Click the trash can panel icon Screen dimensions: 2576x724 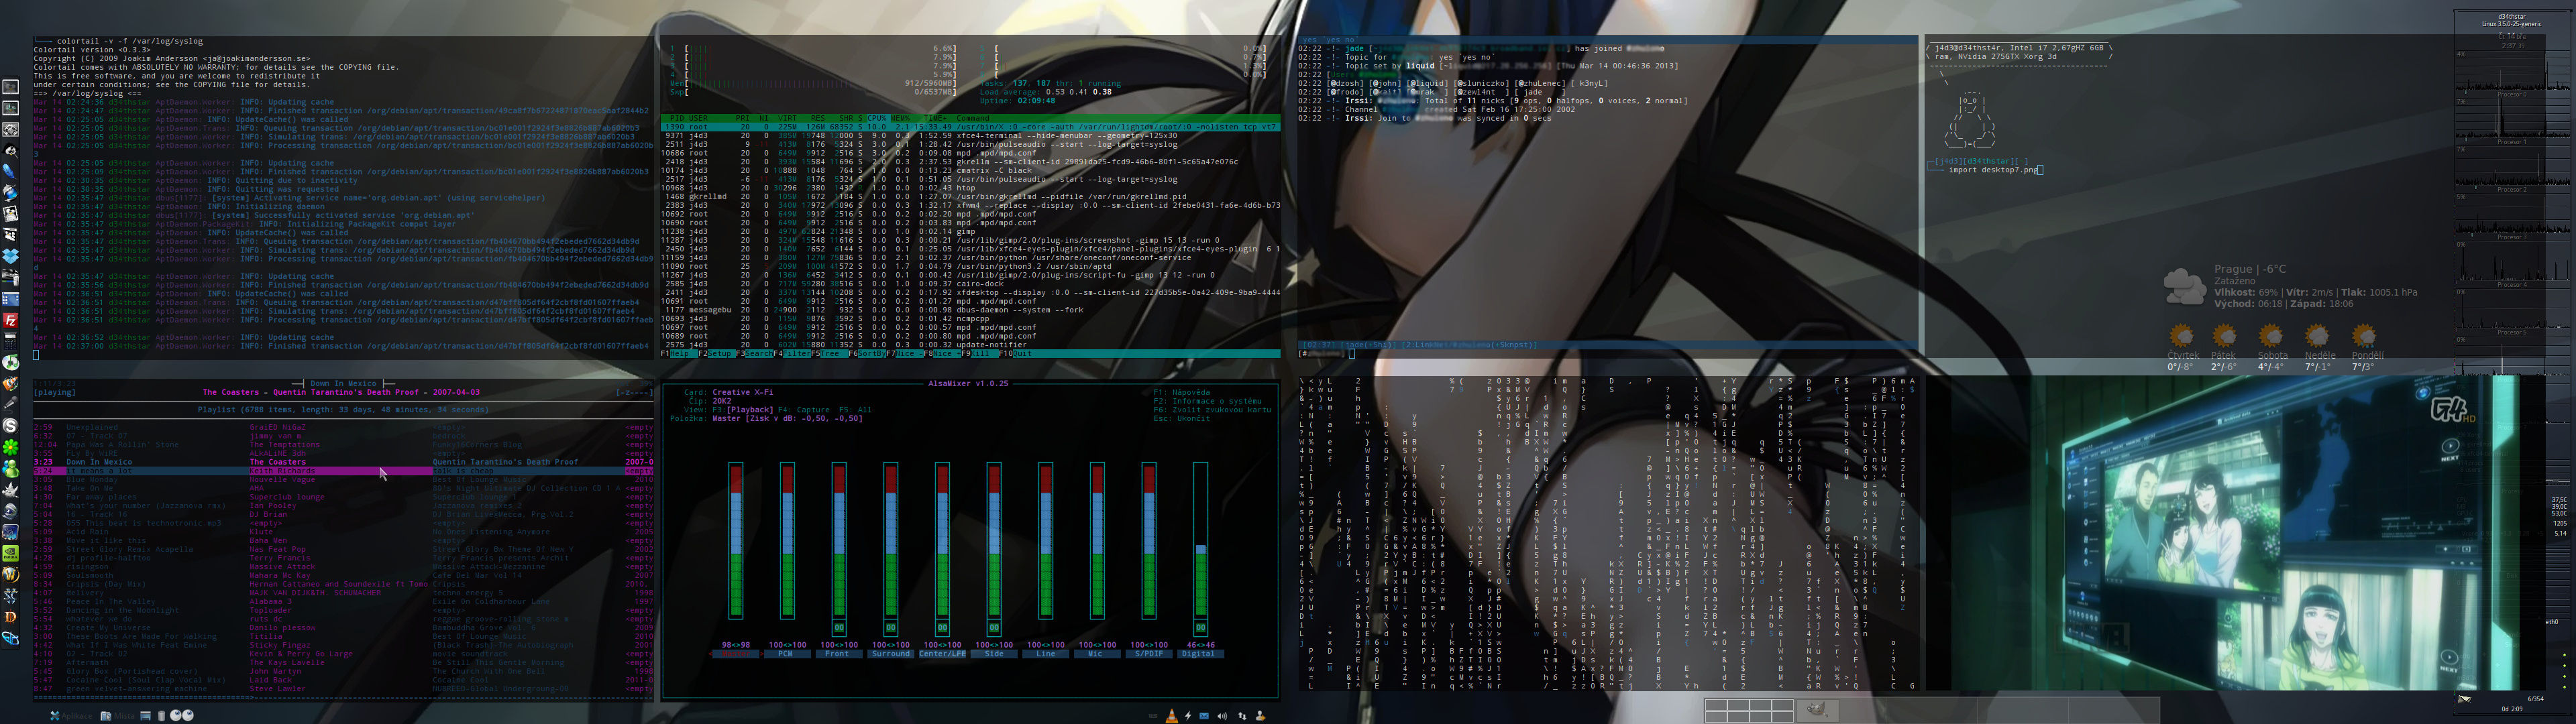tap(161, 716)
